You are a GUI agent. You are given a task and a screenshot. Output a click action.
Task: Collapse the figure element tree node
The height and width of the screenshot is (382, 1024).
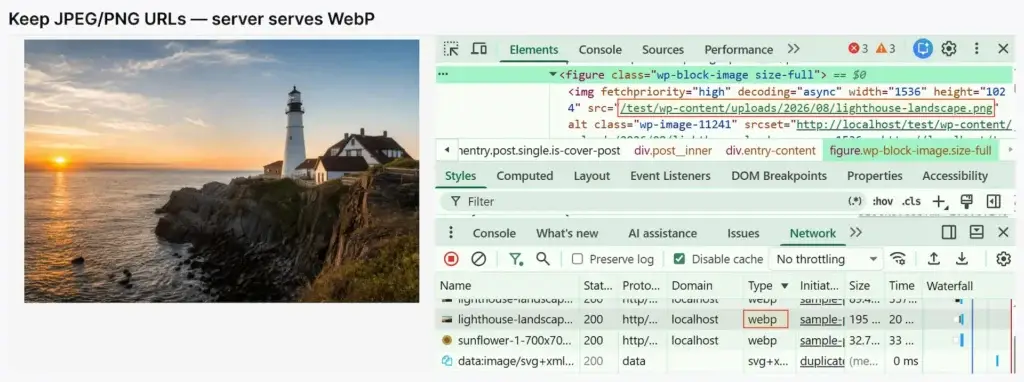(554, 74)
